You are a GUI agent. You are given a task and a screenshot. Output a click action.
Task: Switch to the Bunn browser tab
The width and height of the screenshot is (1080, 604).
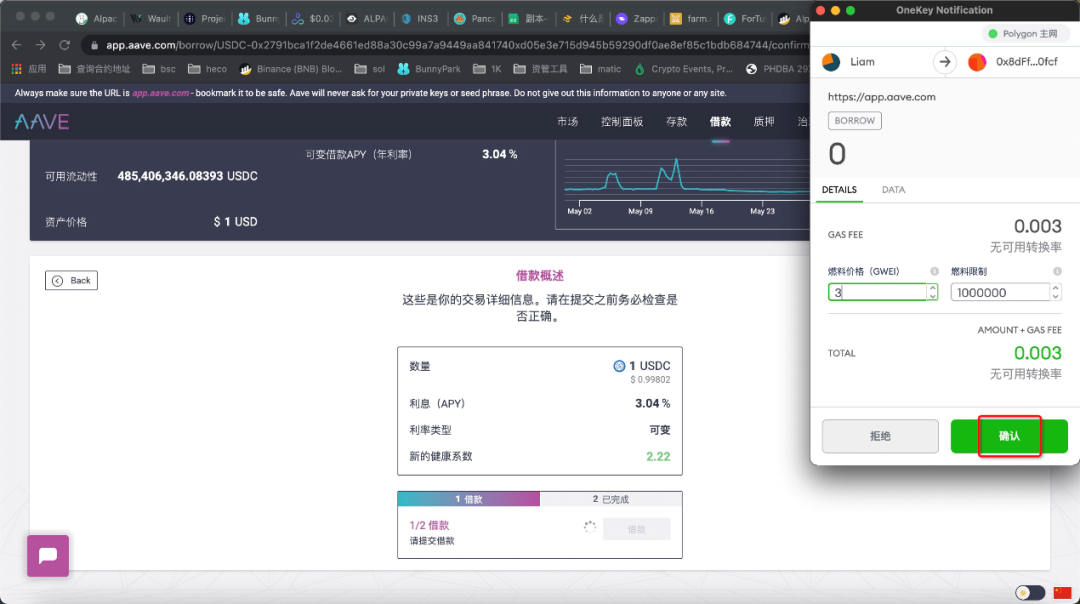(x=259, y=19)
